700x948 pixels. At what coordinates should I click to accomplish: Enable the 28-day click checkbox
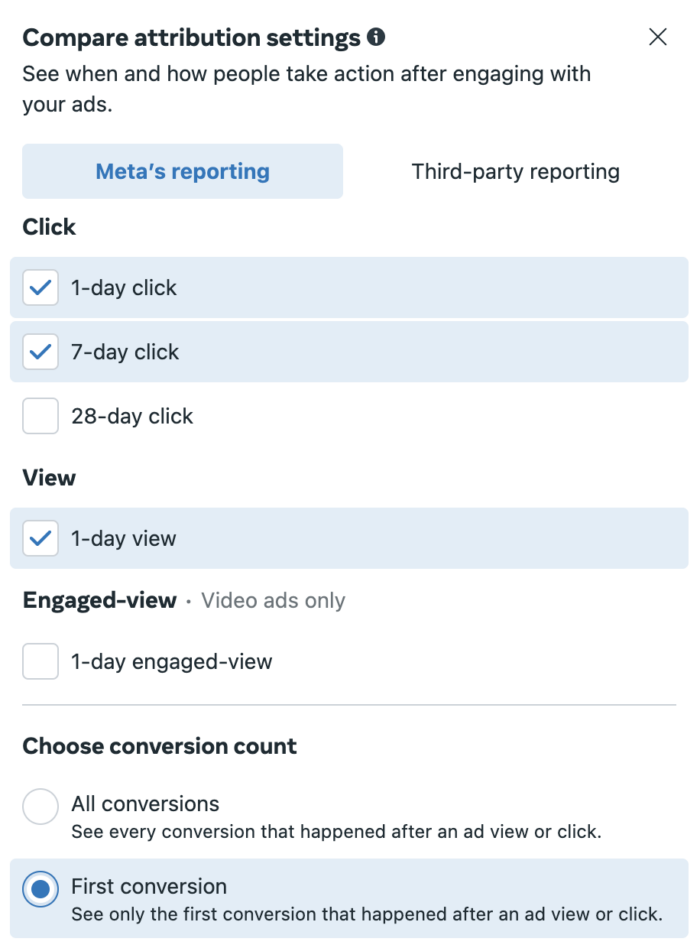(41, 416)
